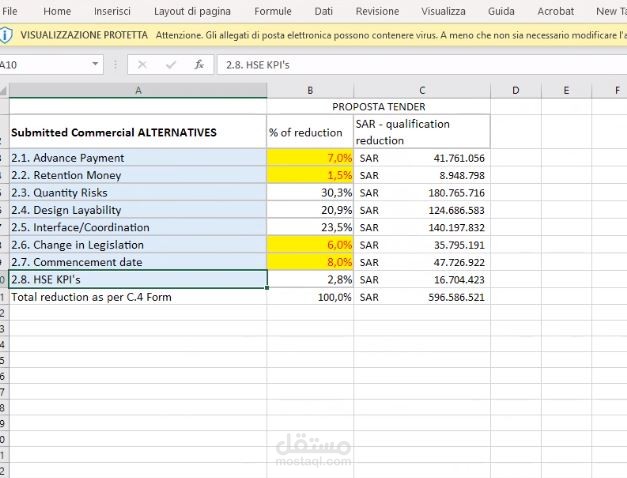Click the formula bar confirm checkmark icon
This screenshot has height=478, width=627.
point(171,64)
